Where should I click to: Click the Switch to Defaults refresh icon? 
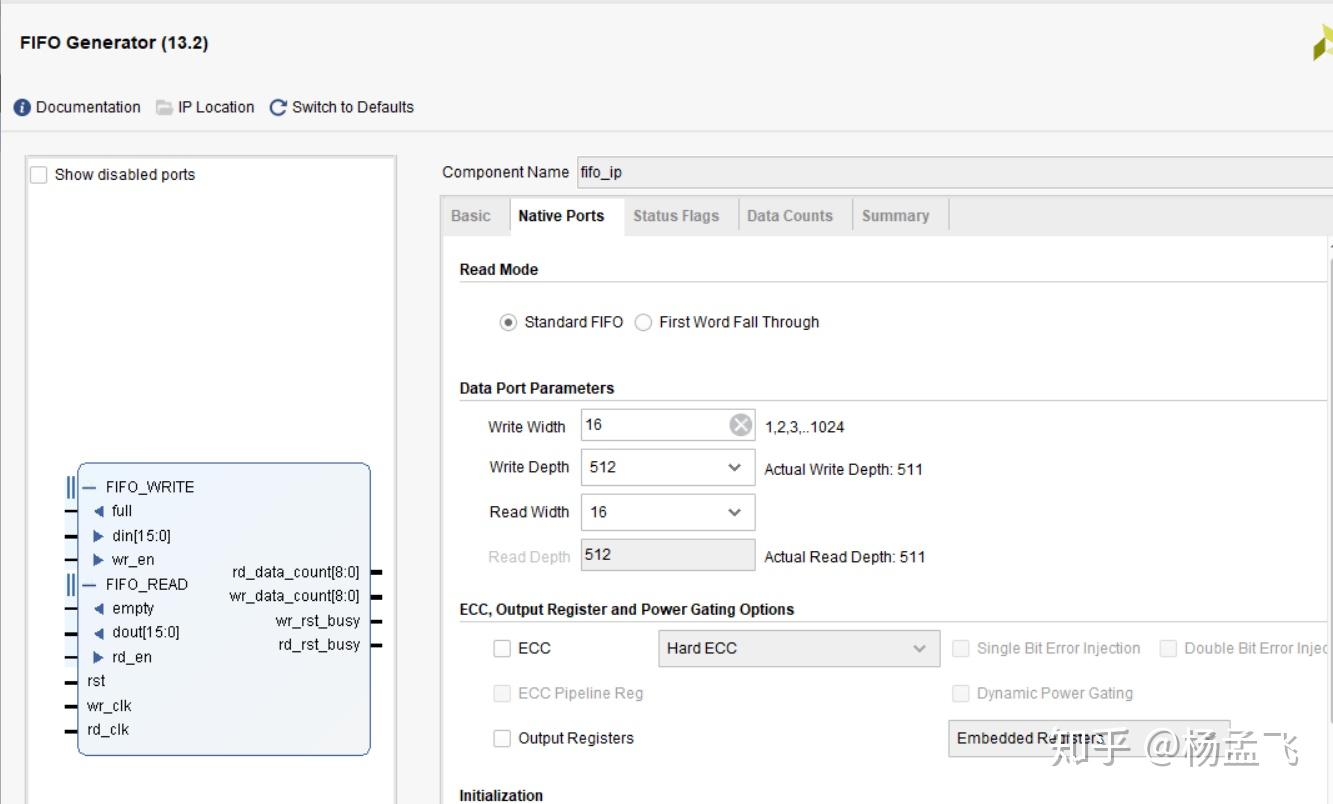pyautogui.click(x=278, y=108)
